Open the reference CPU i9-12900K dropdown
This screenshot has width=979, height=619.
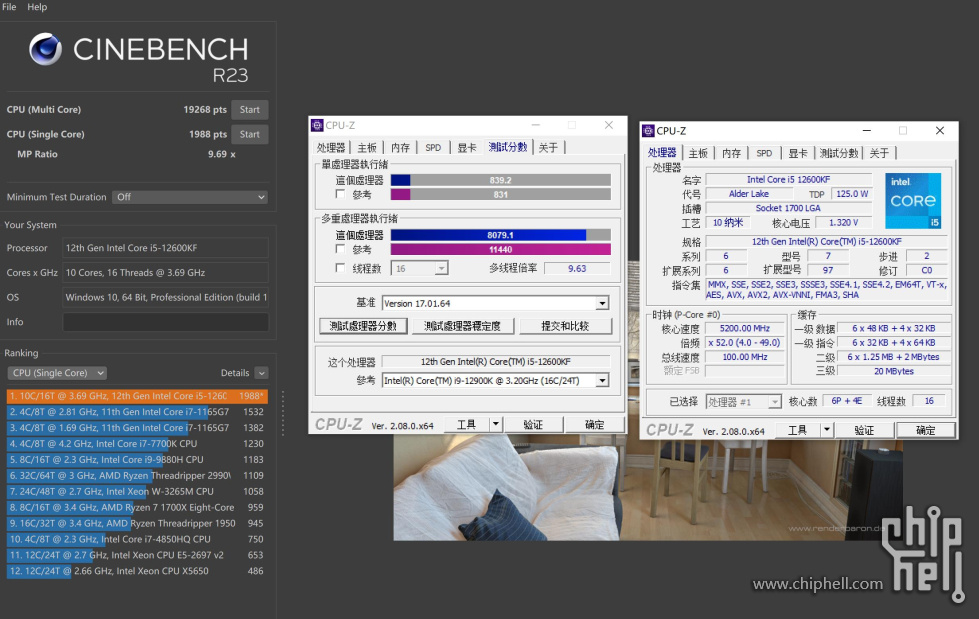pos(495,380)
